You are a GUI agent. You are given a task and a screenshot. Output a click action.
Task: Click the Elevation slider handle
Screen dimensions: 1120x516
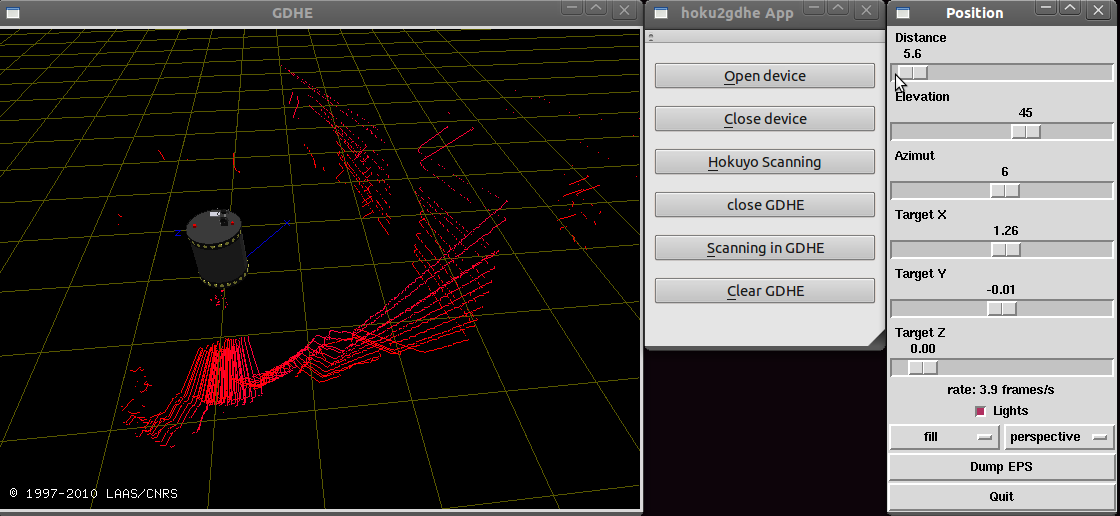(x=1026, y=132)
